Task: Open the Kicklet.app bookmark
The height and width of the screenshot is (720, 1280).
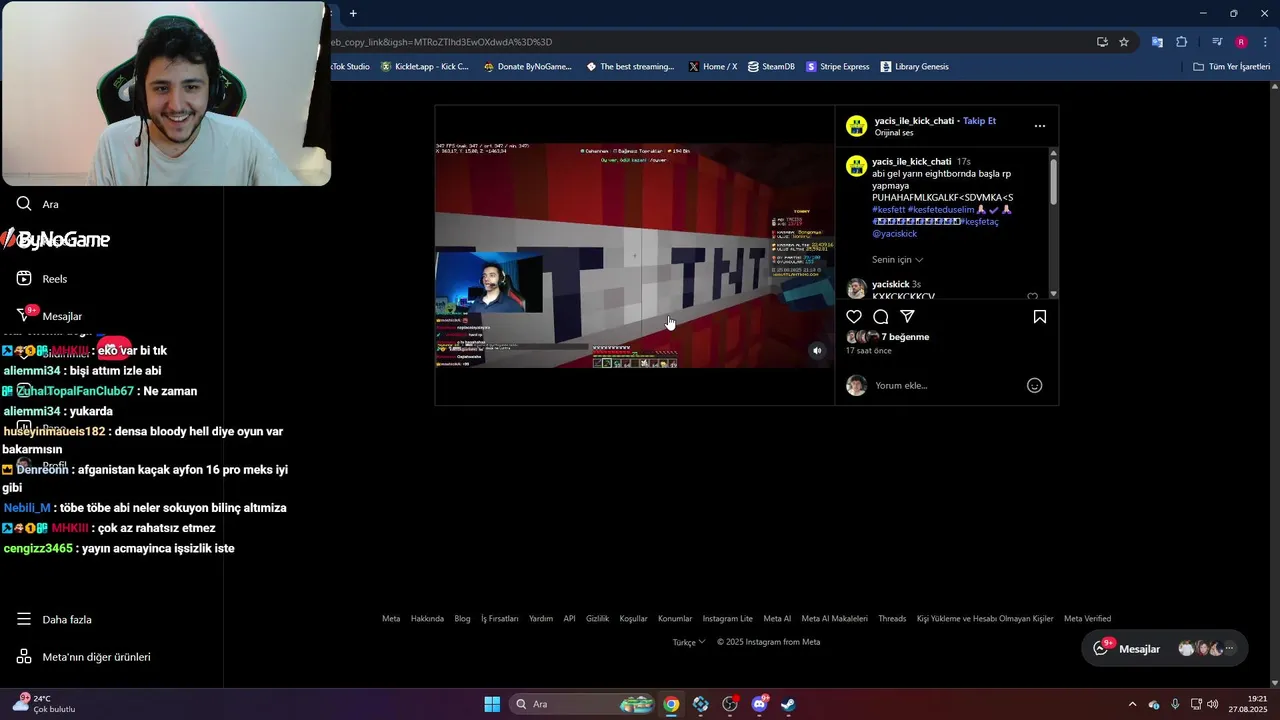Action: tap(424, 67)
